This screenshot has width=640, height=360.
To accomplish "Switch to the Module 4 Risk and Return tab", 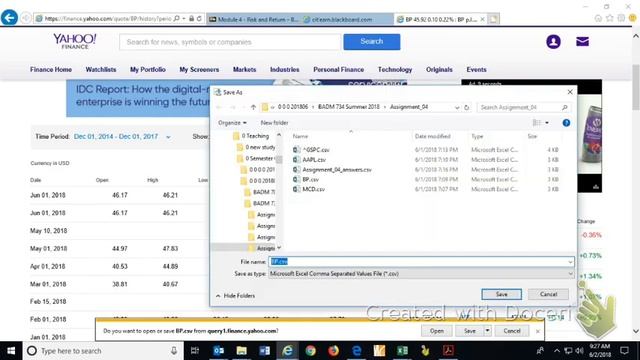I will pyautogui.click(x=254, y=19).
